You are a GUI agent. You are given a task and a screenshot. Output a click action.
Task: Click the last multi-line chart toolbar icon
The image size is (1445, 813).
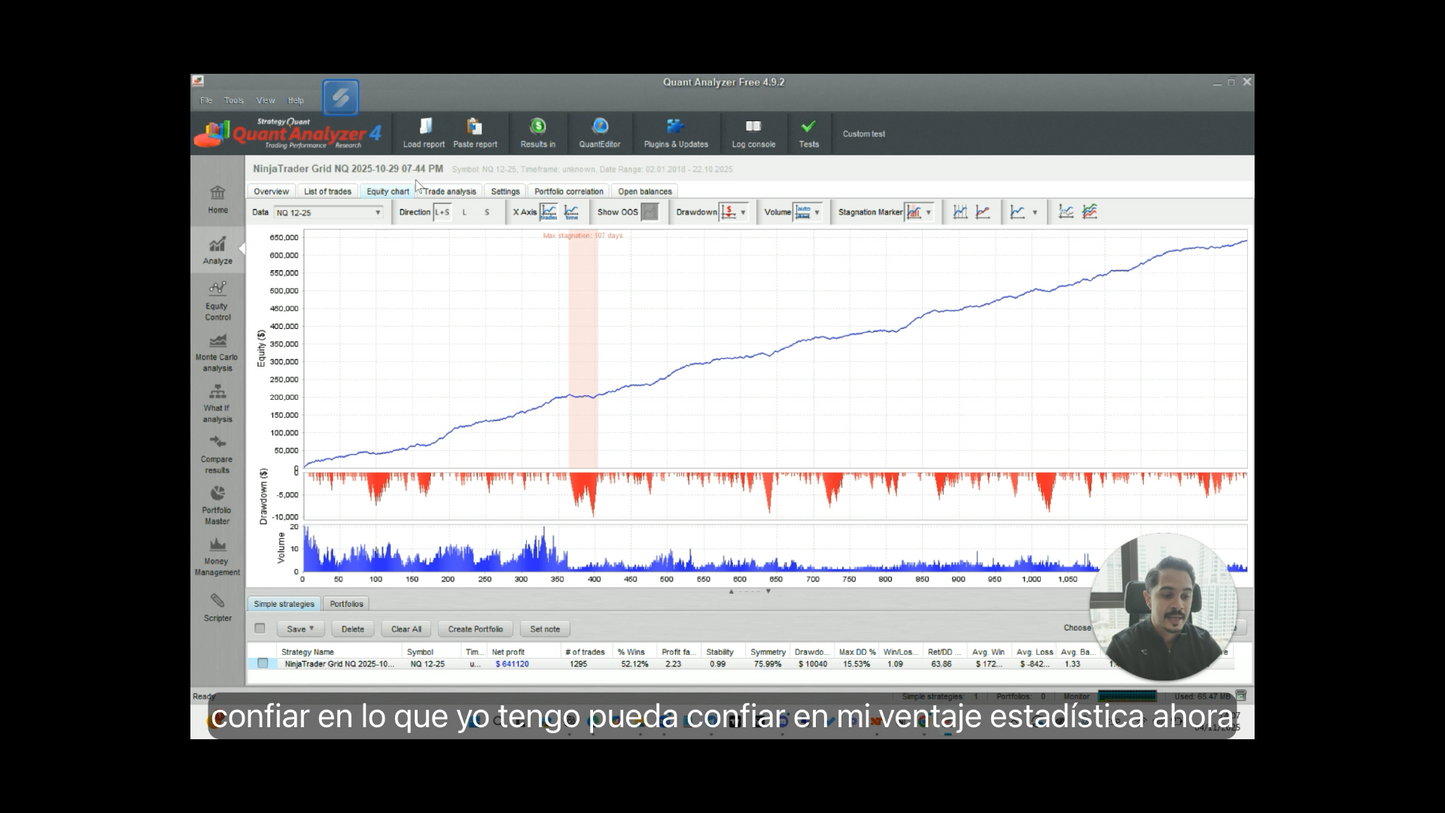(x=1090, y=212)
